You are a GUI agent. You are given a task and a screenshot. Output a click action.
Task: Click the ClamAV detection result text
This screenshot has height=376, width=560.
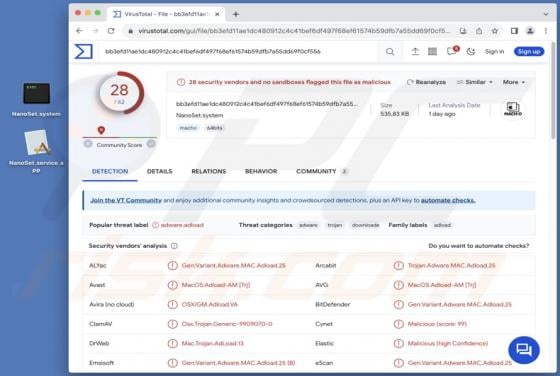[227, 324]
